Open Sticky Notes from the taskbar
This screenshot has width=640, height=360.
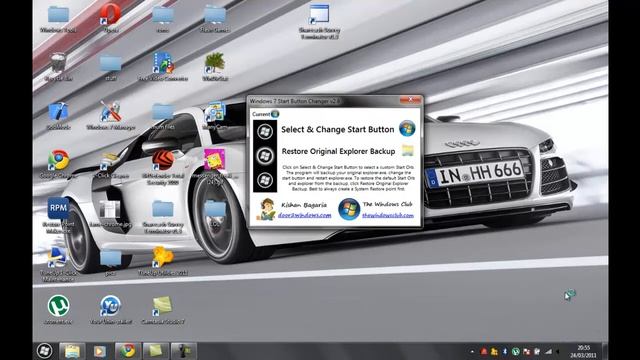[x=155, y=351]
